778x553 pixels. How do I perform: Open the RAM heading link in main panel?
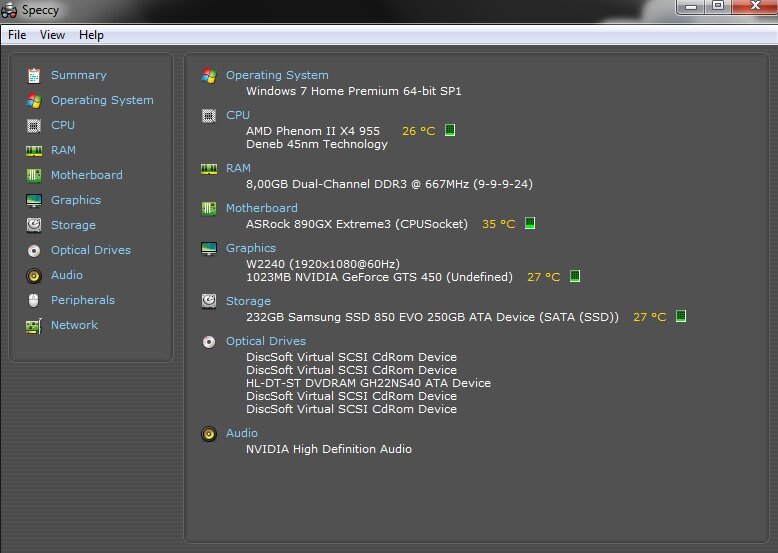[239, 168]
